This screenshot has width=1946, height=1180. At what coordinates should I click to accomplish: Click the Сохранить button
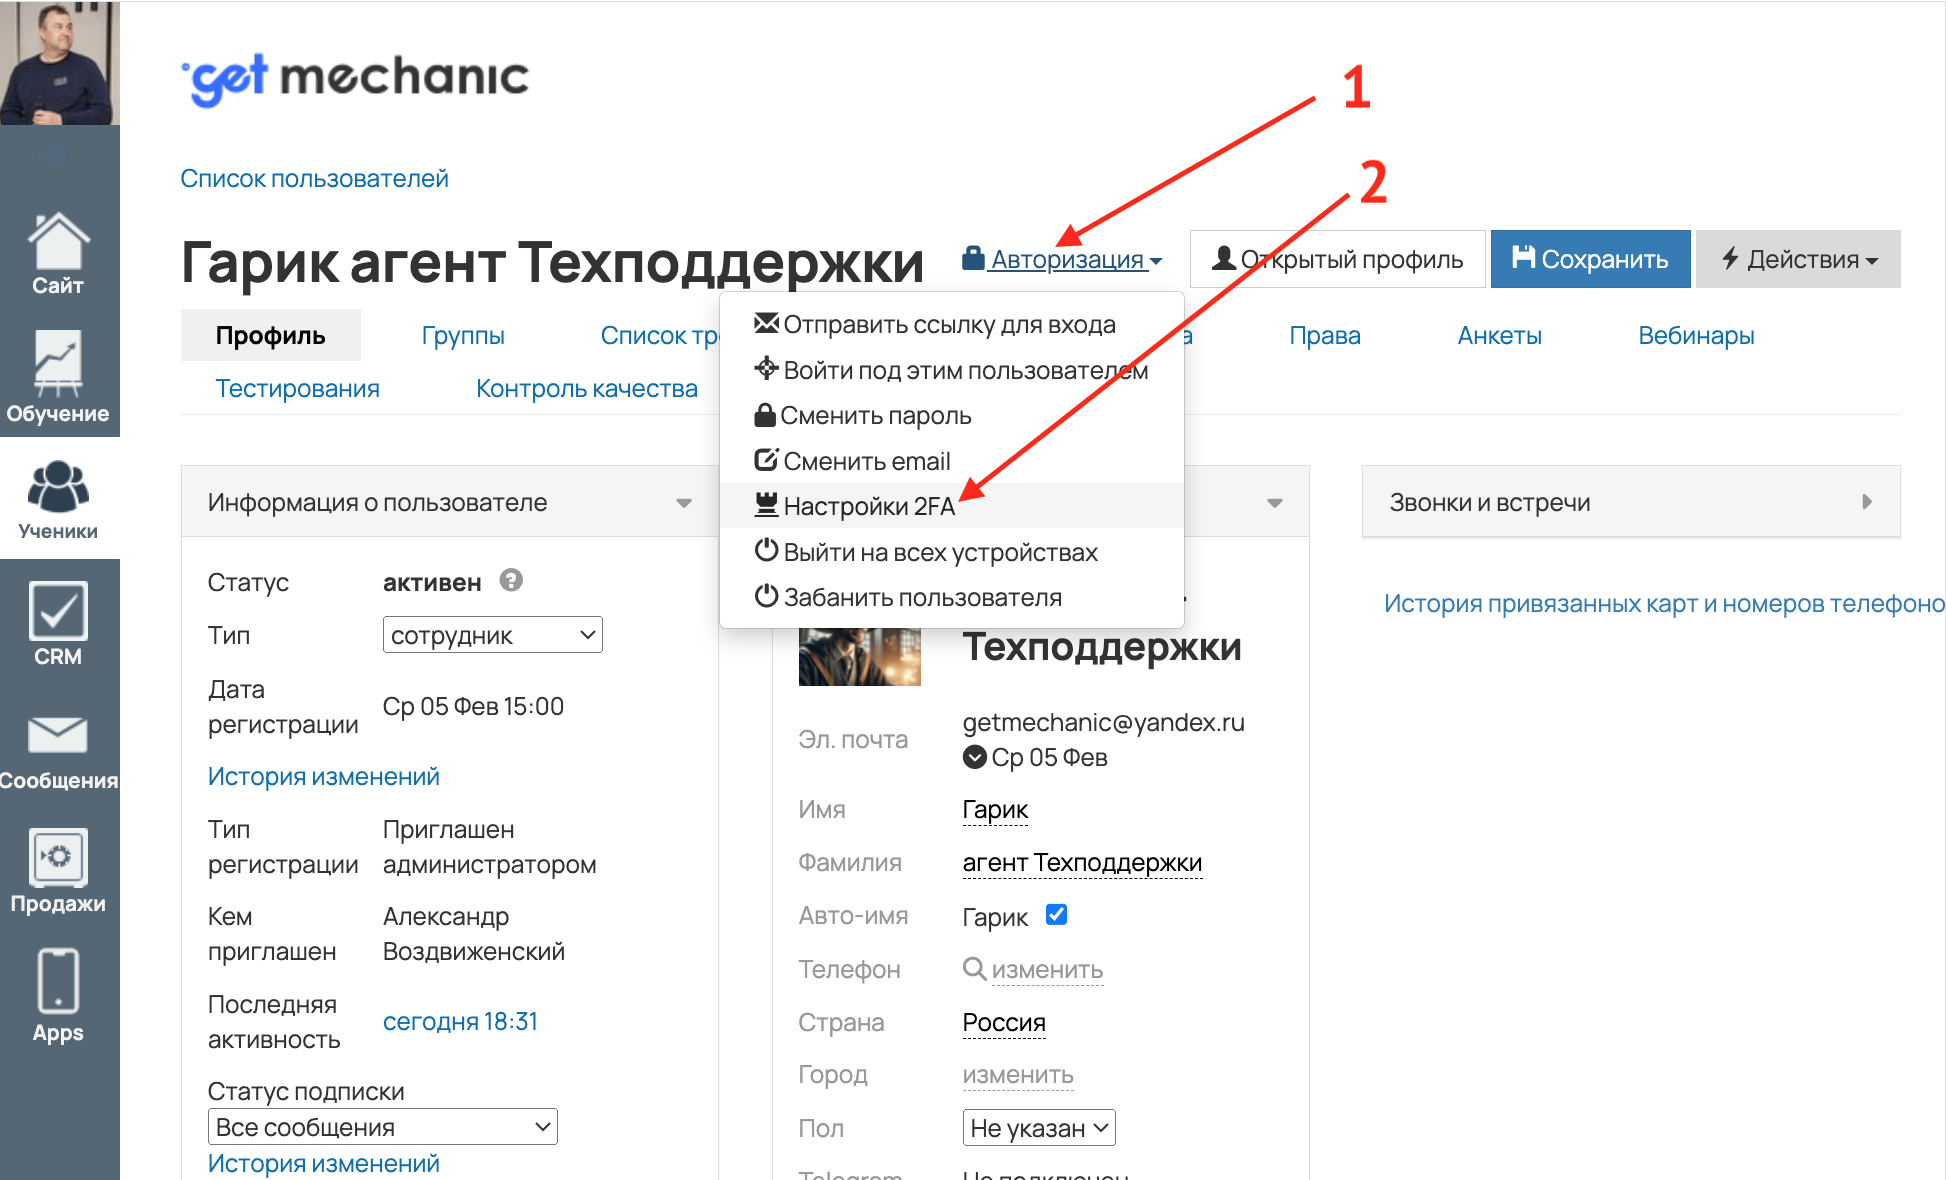click(1590, 260)
